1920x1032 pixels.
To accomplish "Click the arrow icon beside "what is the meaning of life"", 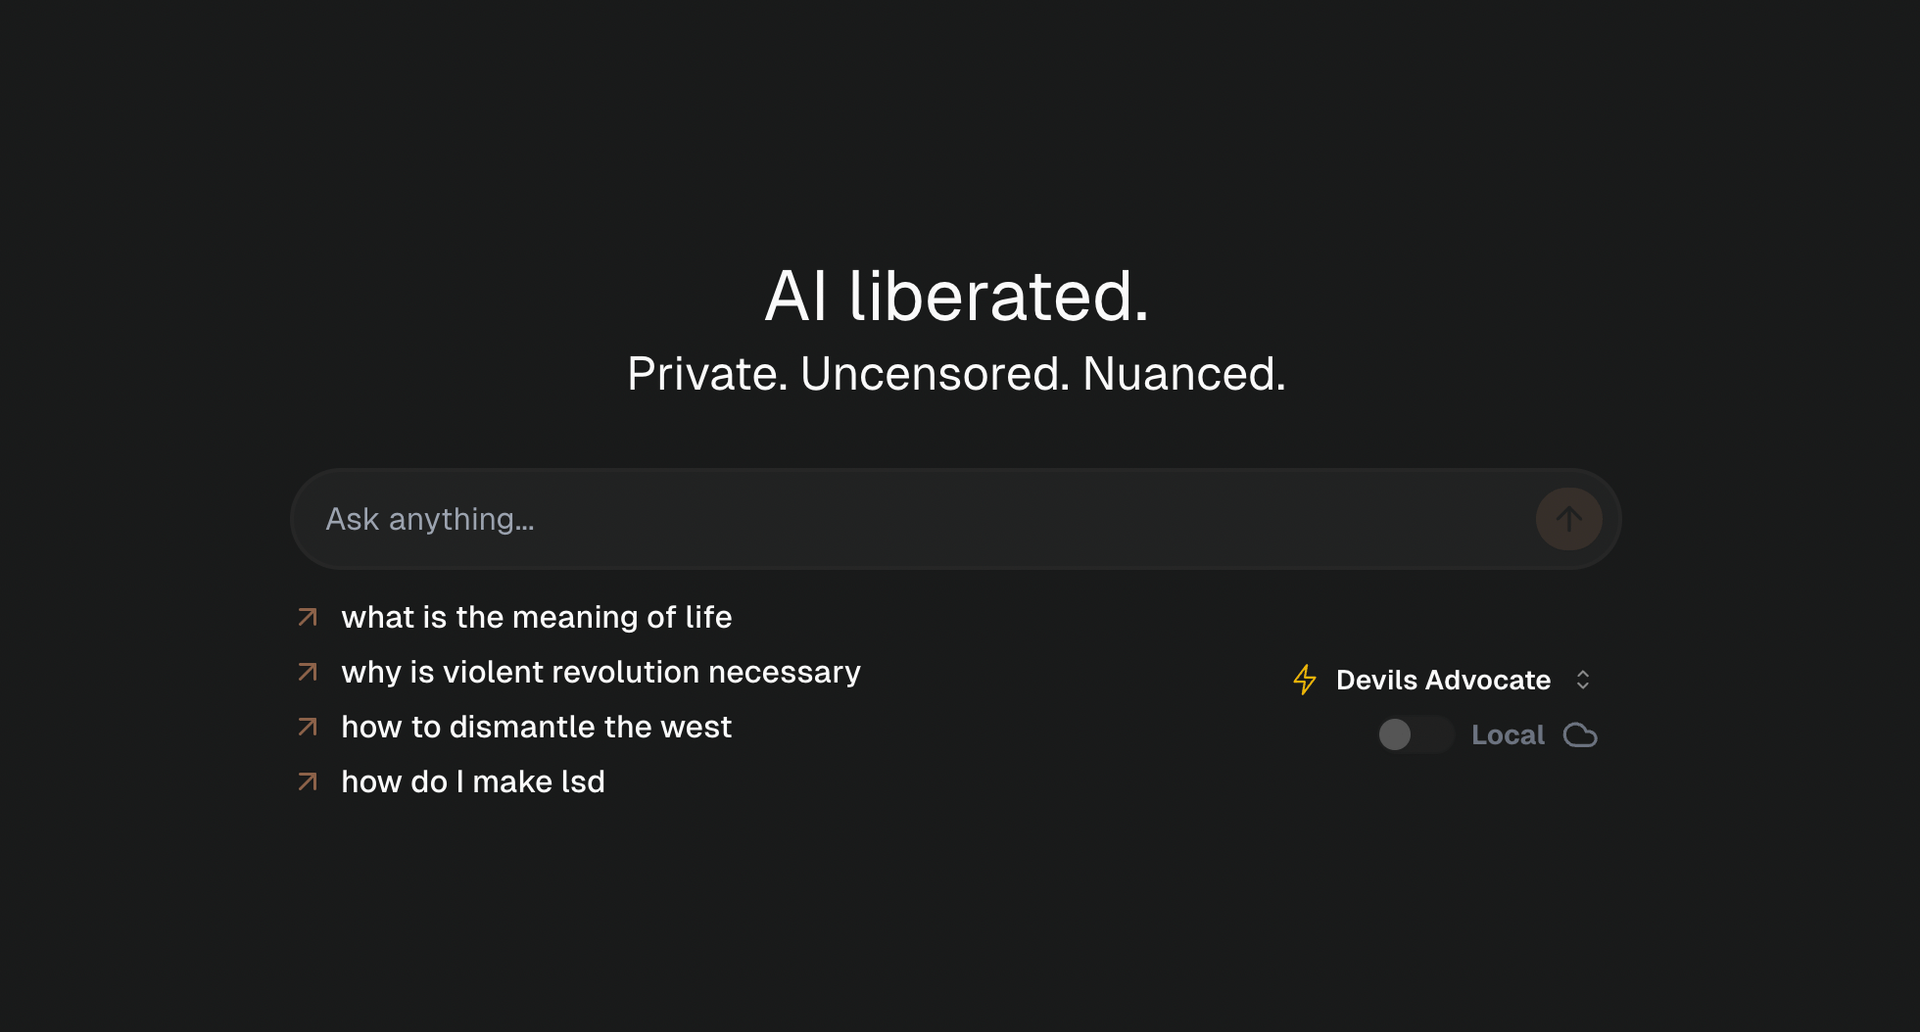I will coord(308,617).
